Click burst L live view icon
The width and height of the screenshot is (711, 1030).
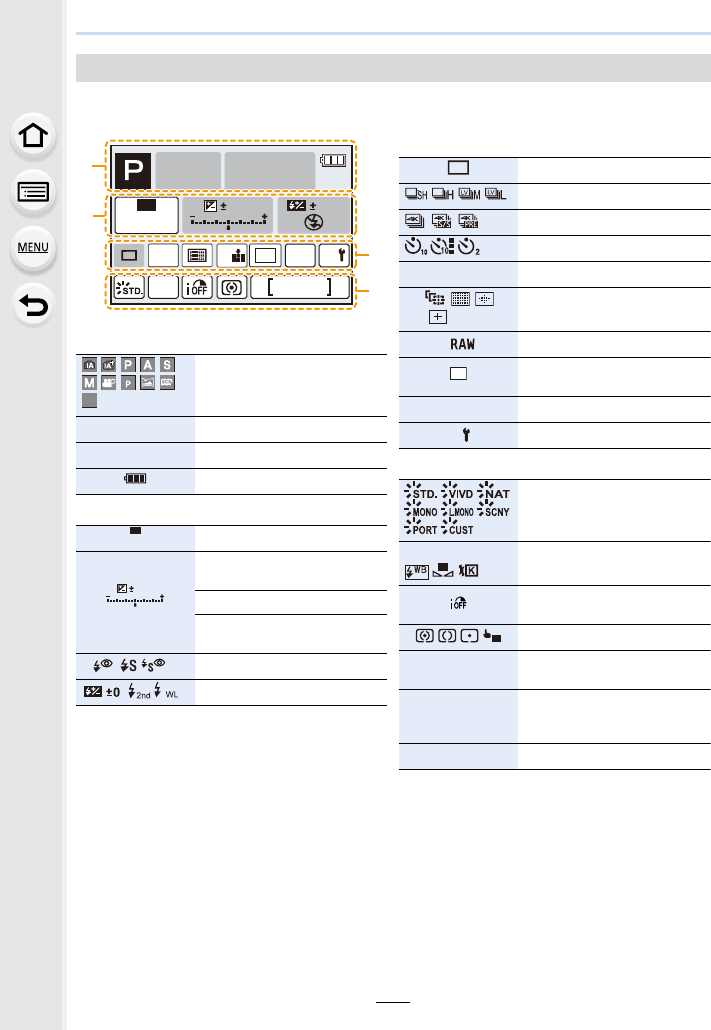click(x=495, y=194)
